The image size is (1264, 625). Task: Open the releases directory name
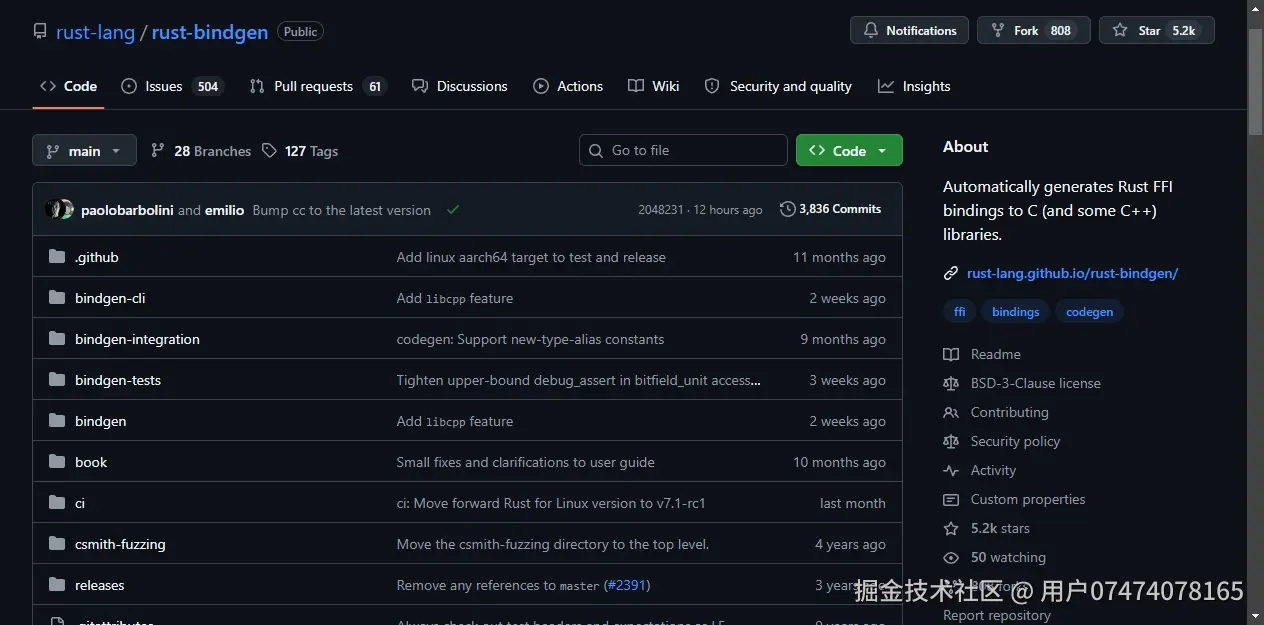[x=100, y=585]
